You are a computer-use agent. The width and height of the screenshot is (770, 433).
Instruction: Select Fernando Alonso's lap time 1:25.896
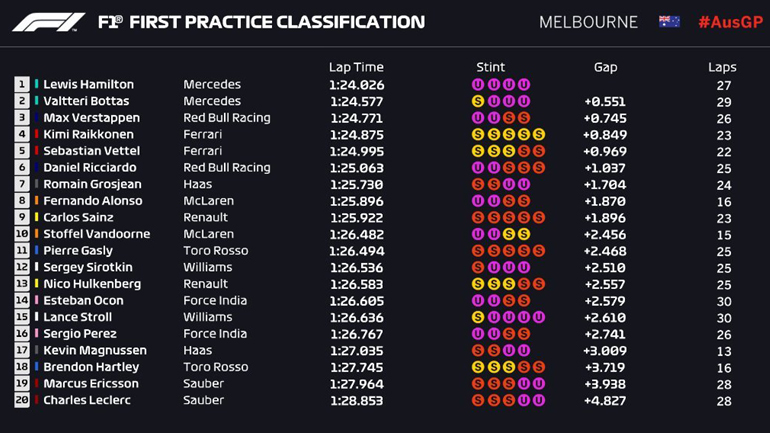[356, 201]
